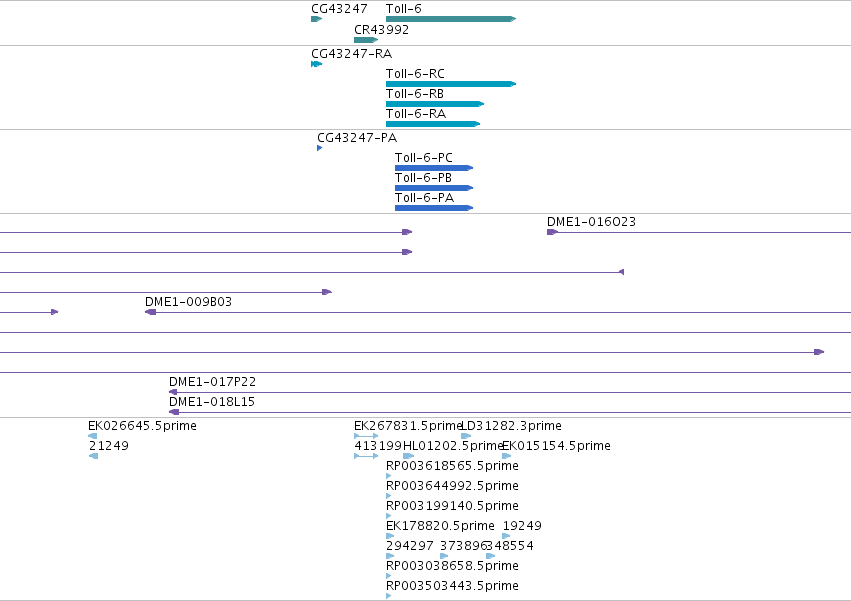Open the DME1-018L15 clone label
851x601 pixels.
(212, 402)
